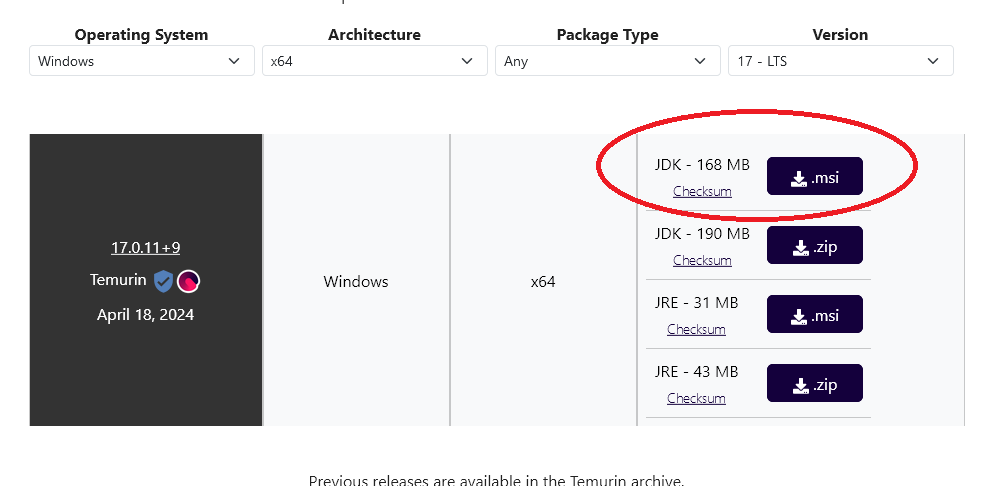Click the pink Temurin AQAvit badge icon
Viewport: 1004px width, 486px height.
point(189,281)
